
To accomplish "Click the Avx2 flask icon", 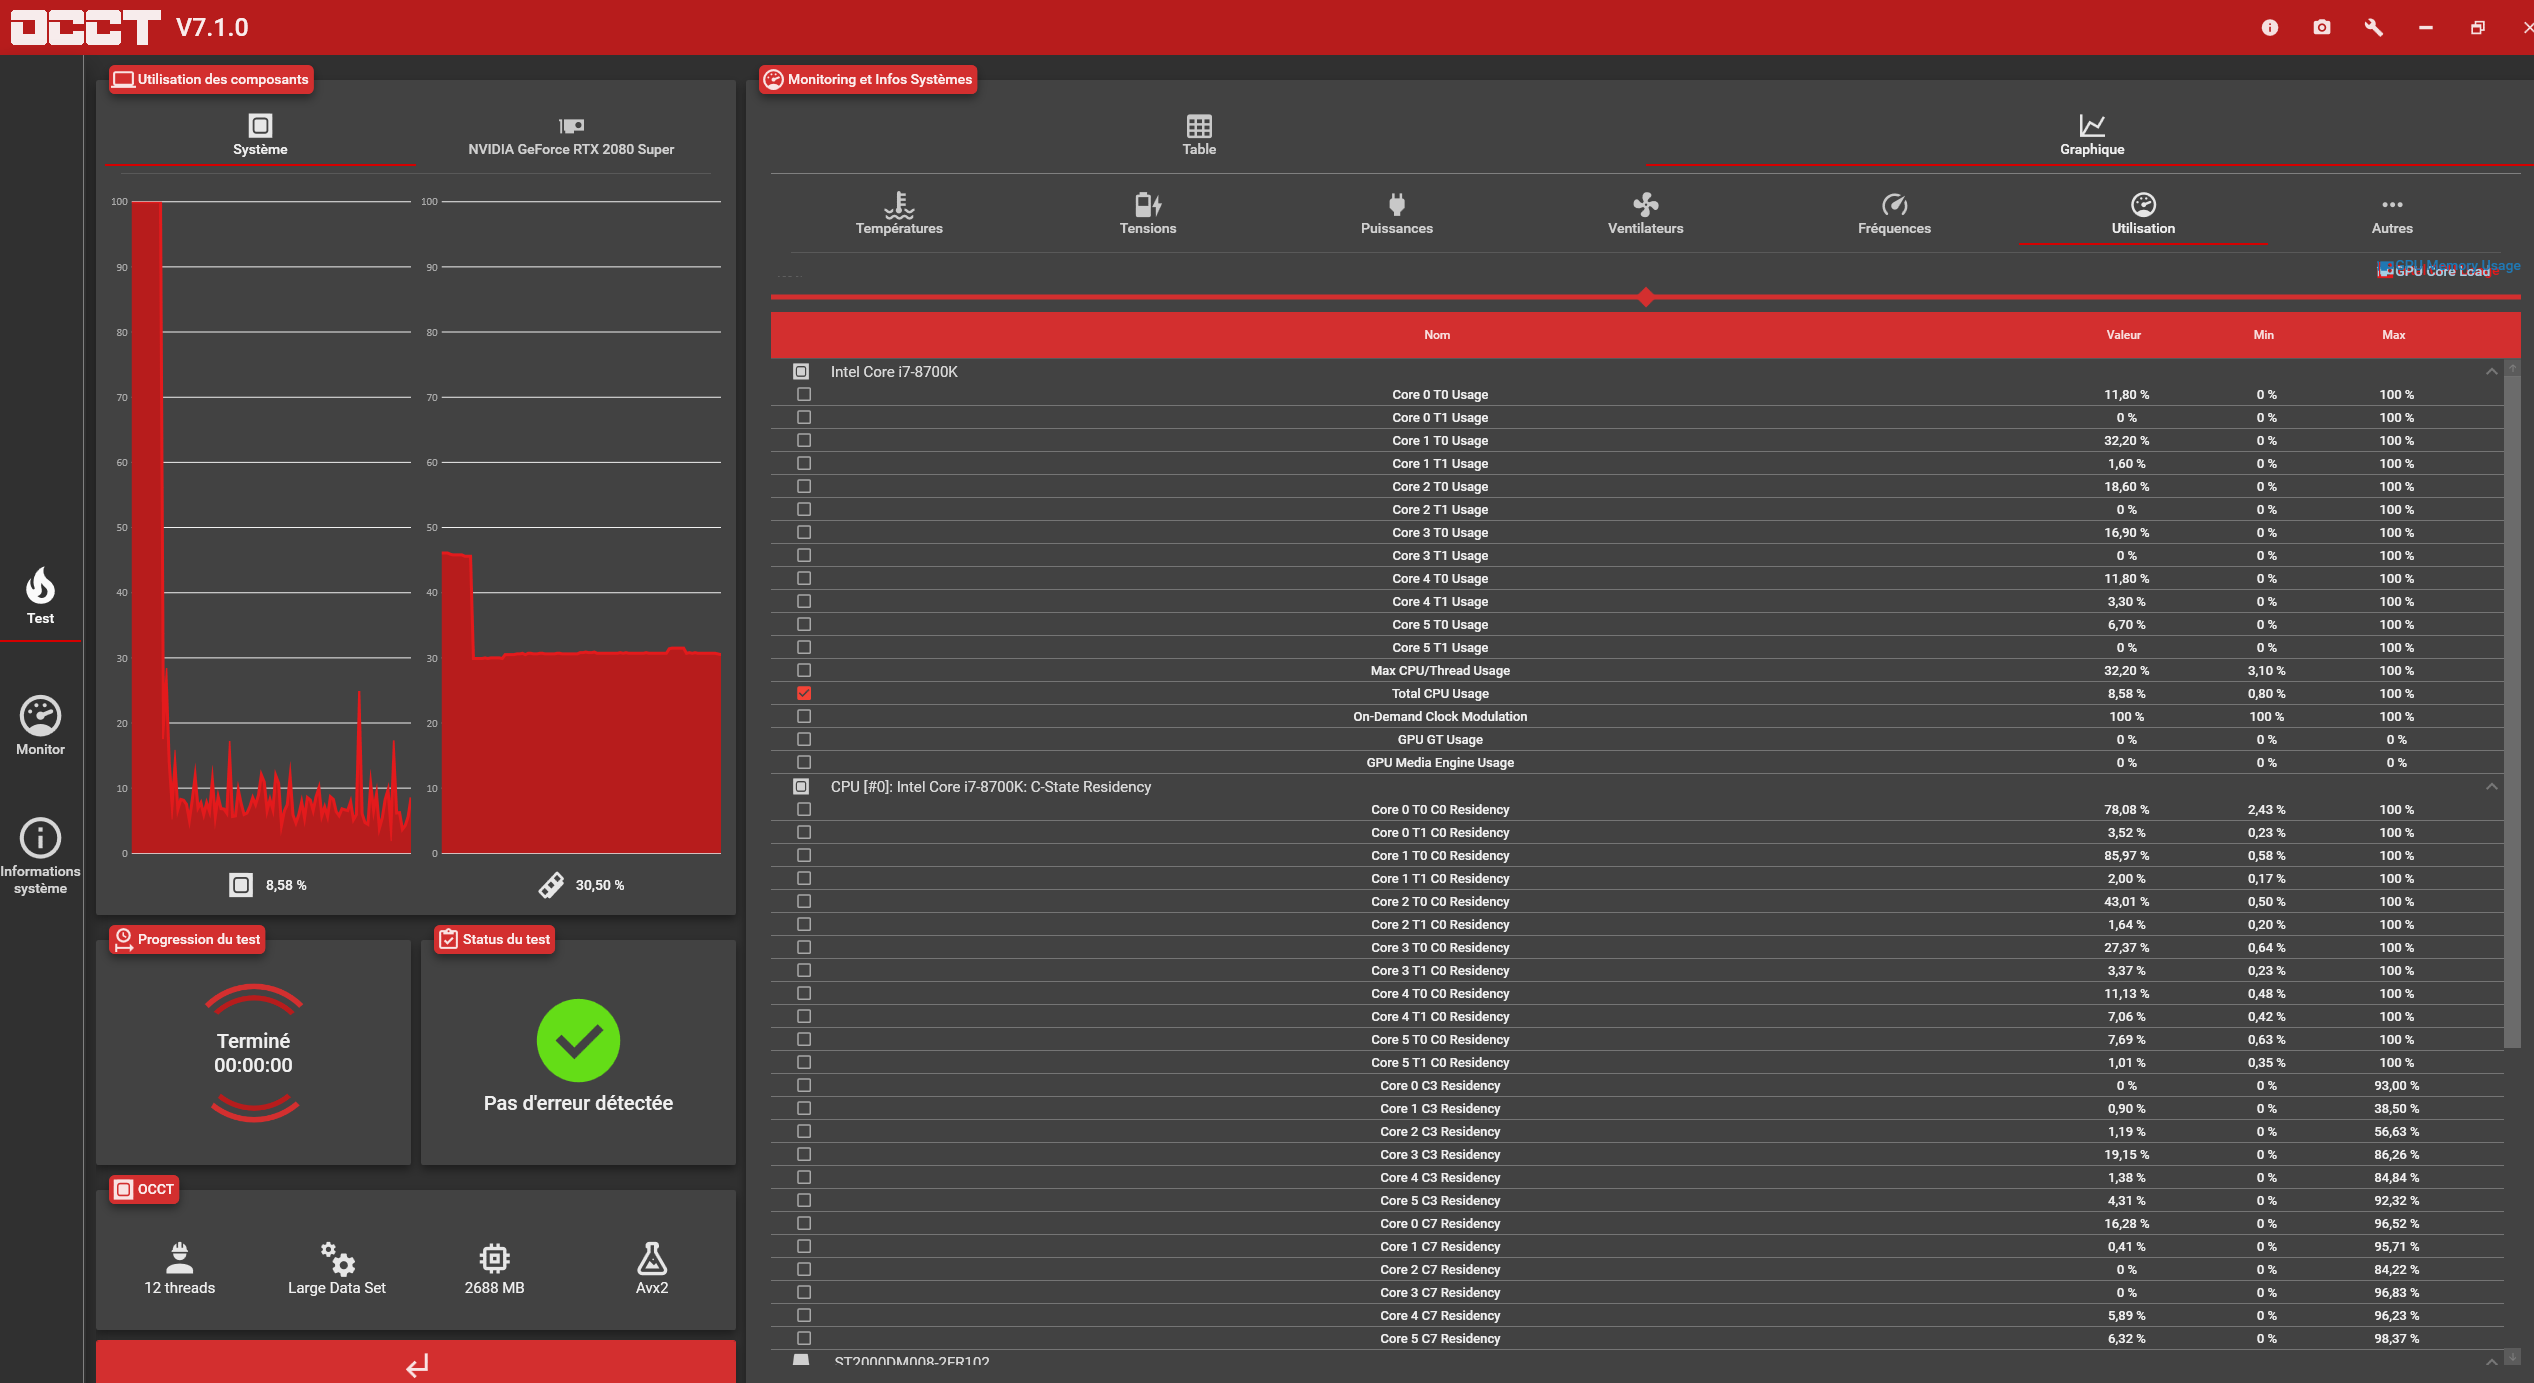I will (x=652, y=1257).
